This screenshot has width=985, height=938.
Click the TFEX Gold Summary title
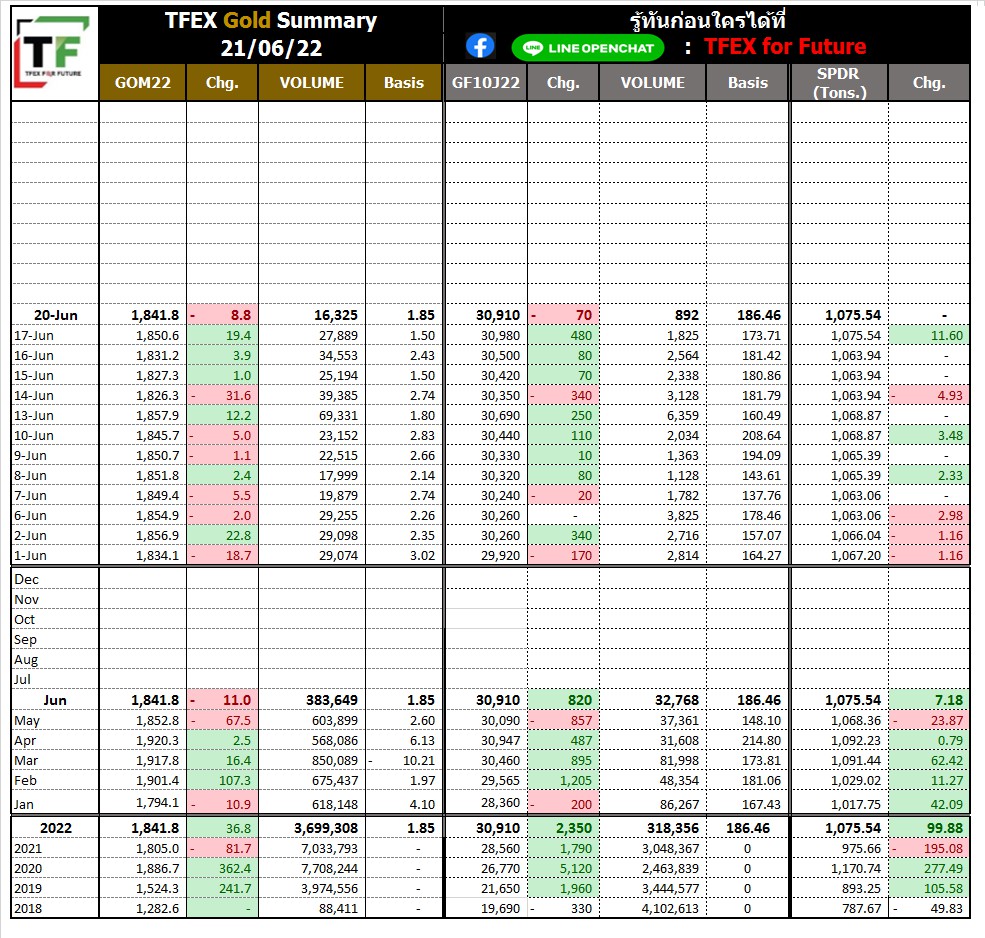click(271, 20)
